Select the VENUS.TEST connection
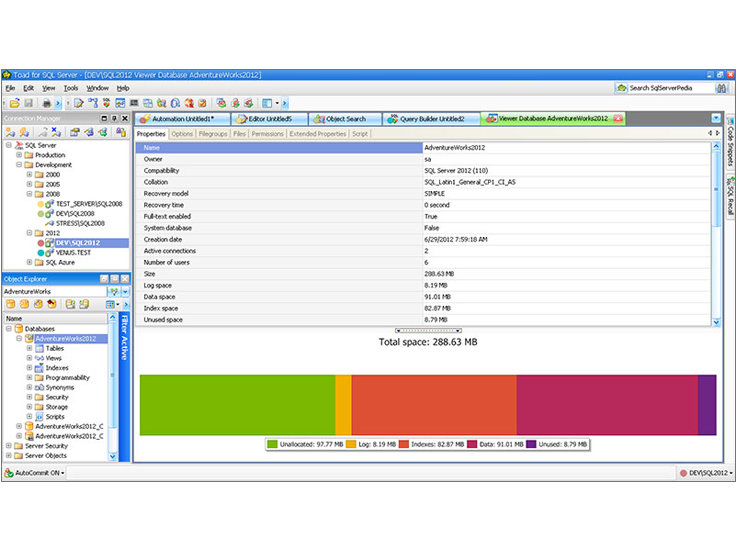 (x=73, y=252)
